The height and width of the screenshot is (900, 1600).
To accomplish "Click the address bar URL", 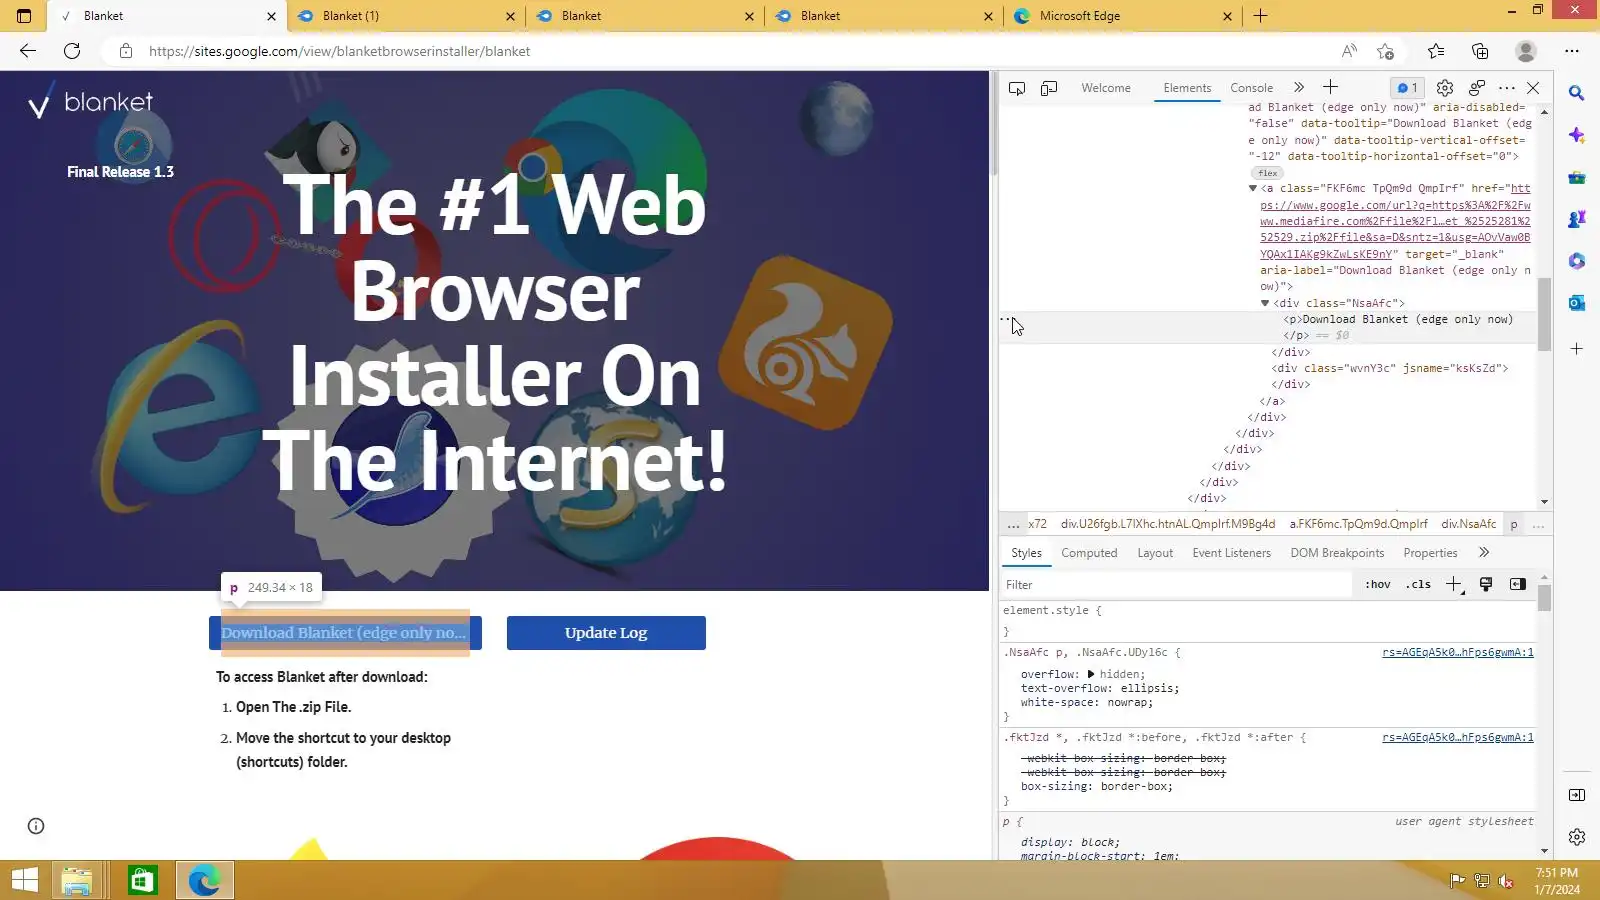I will tap(340, 51).
